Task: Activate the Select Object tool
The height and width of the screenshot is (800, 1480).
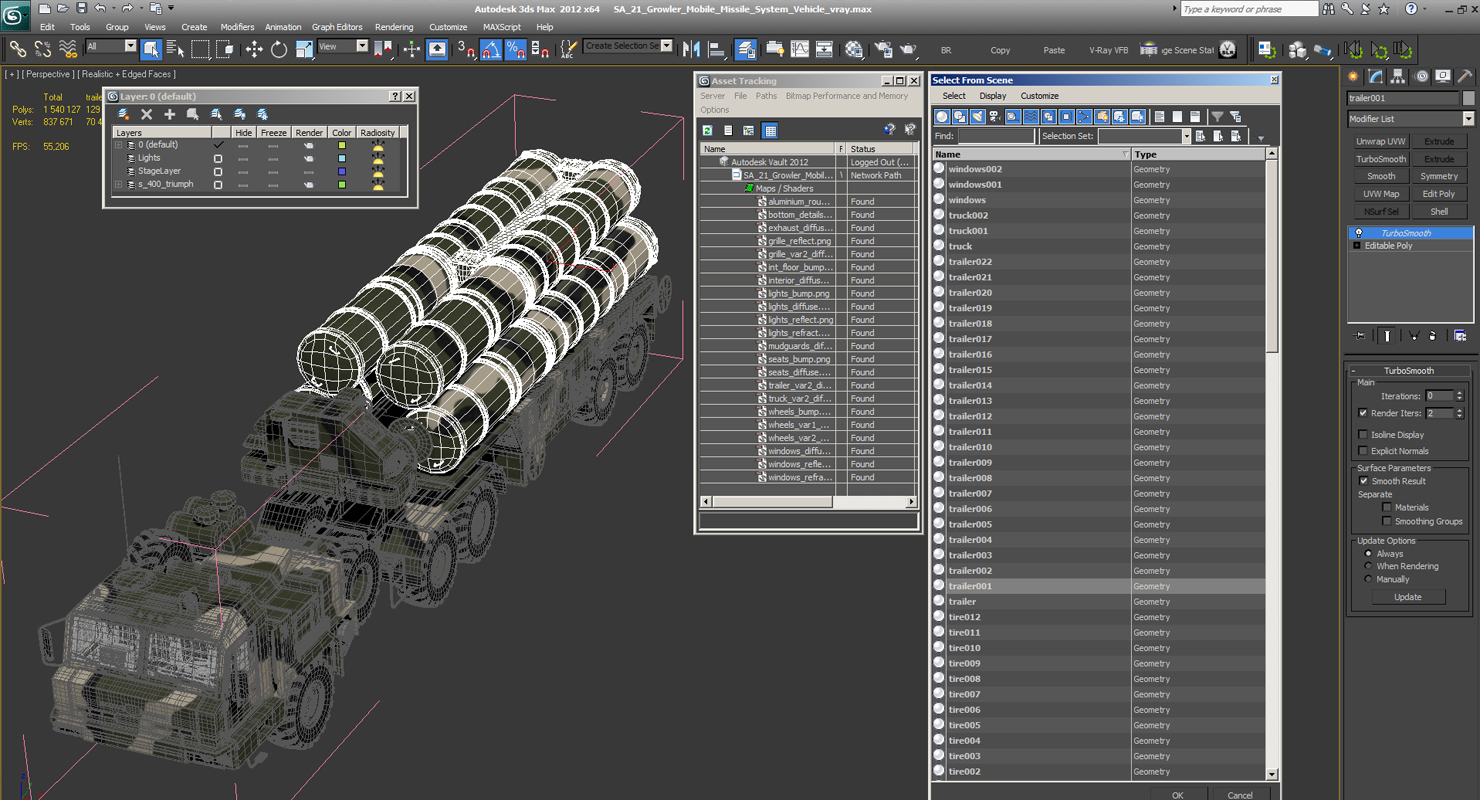Action: [x=151, y=48]
